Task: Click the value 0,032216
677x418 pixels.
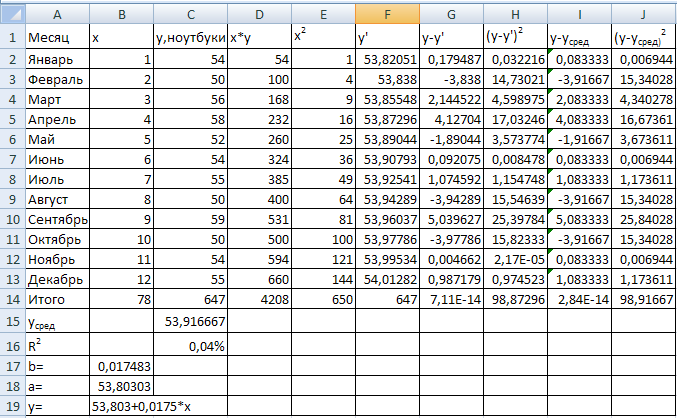Action: coord(515,59)
